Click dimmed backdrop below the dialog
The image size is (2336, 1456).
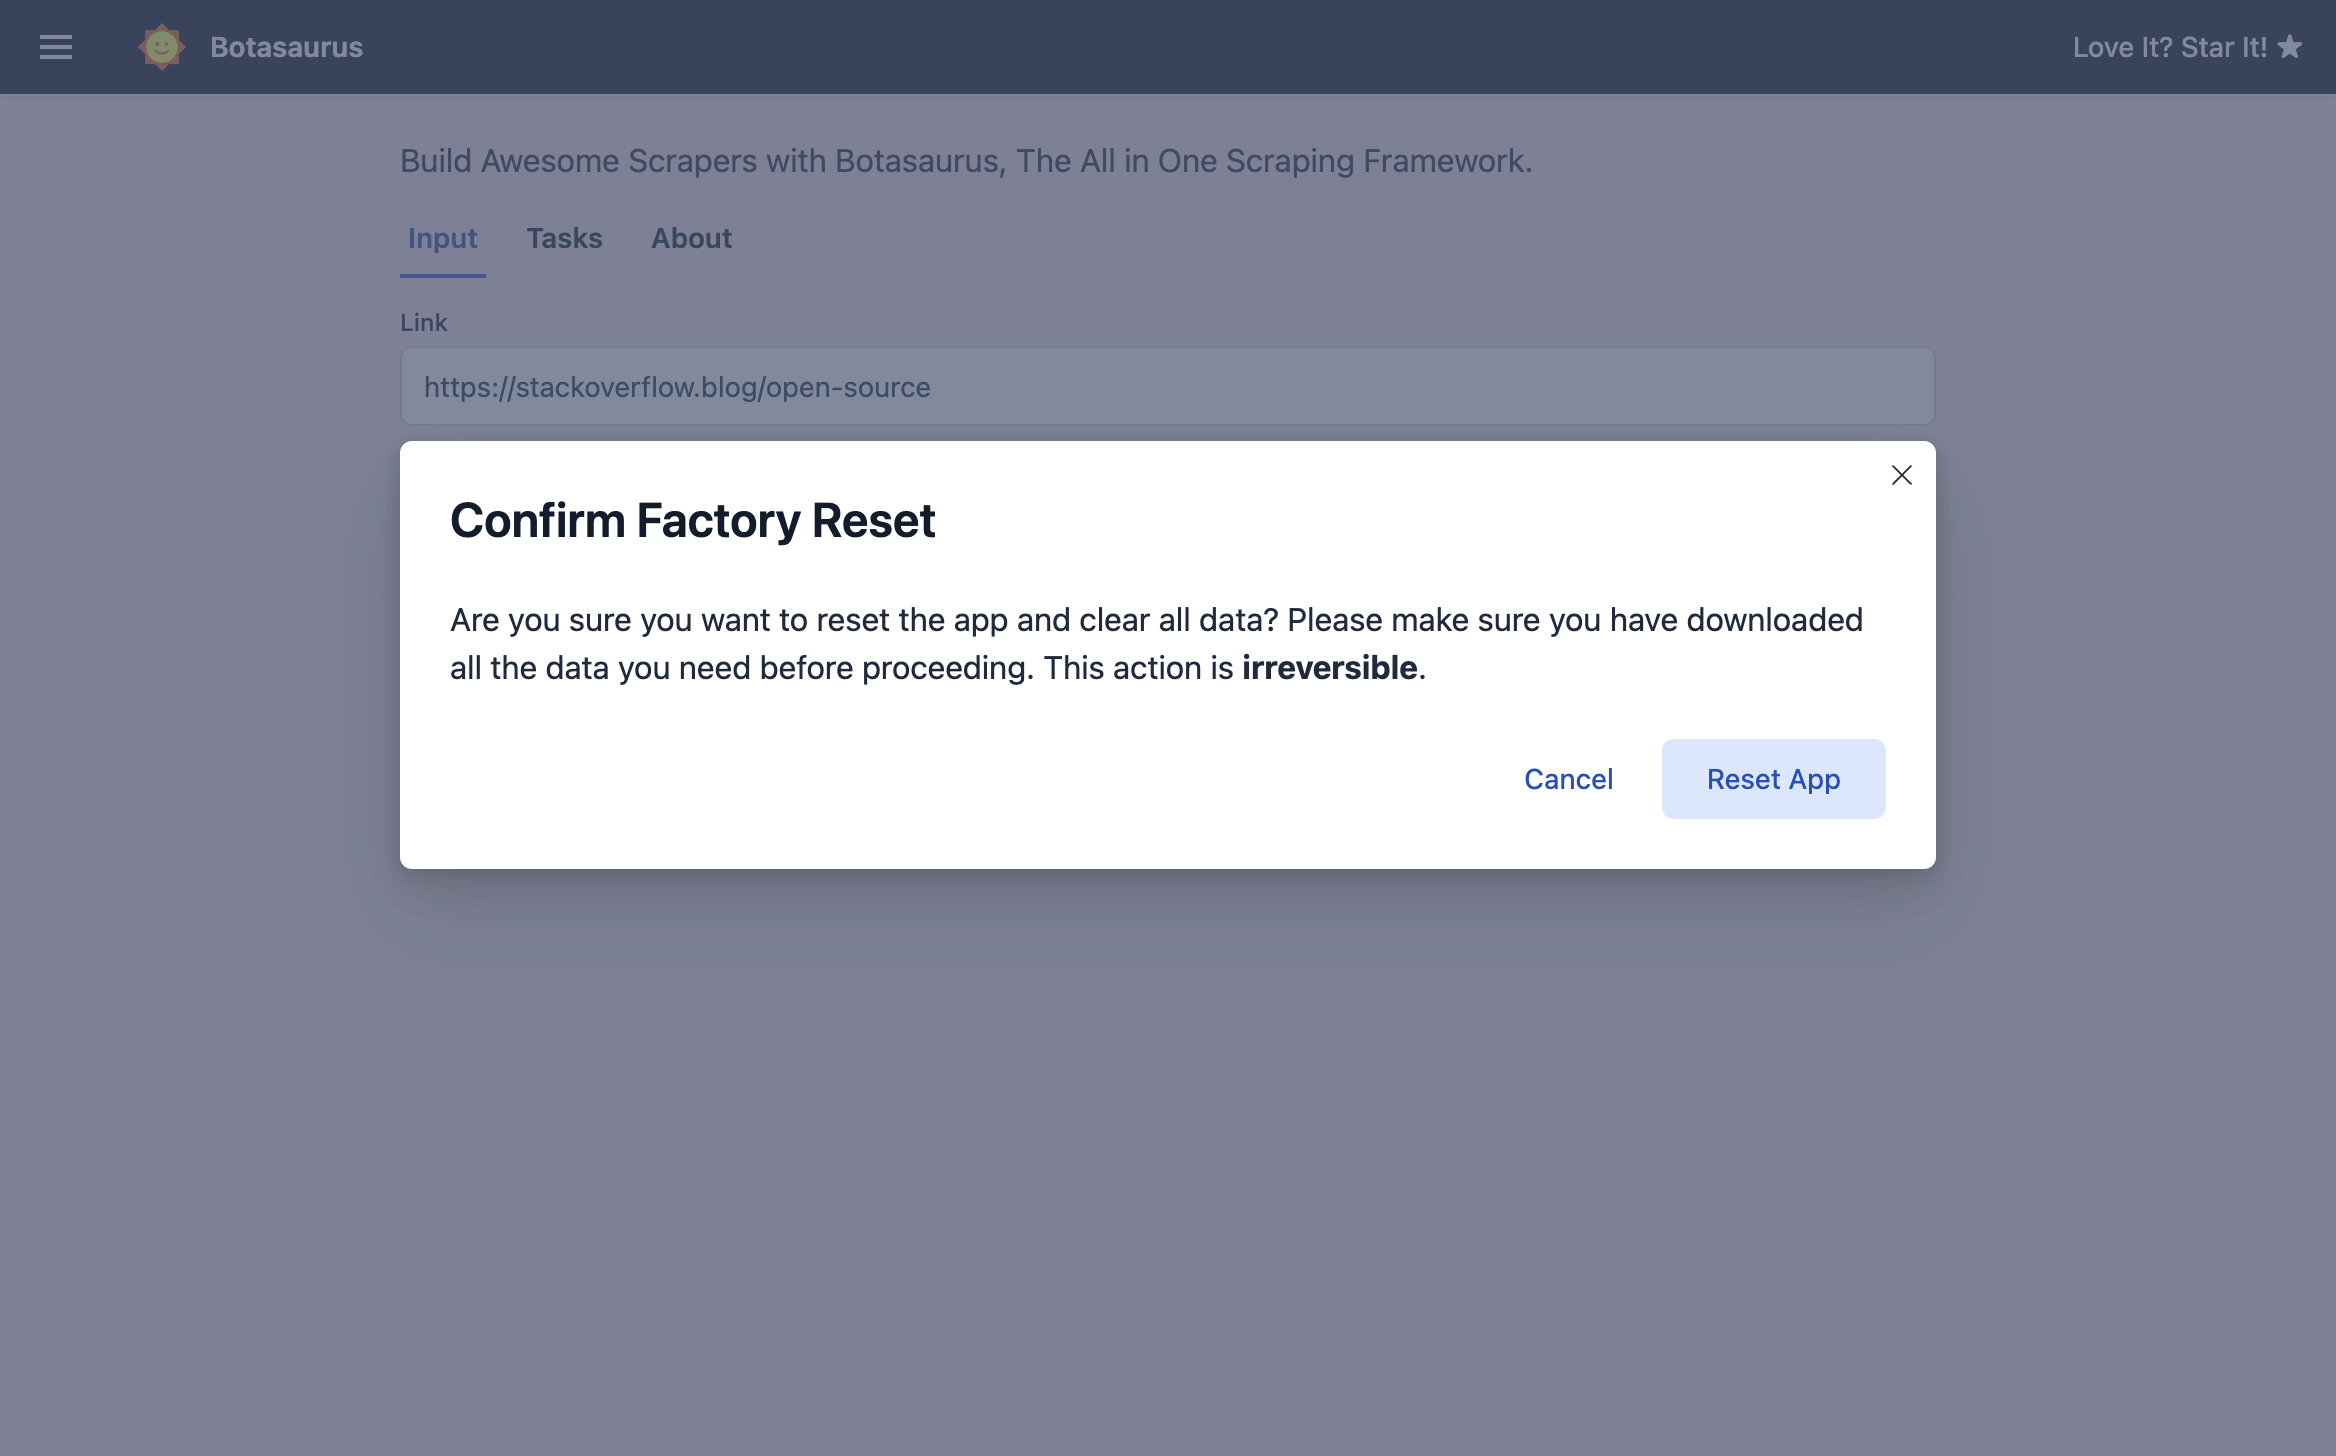[x=1167, y=1150]
